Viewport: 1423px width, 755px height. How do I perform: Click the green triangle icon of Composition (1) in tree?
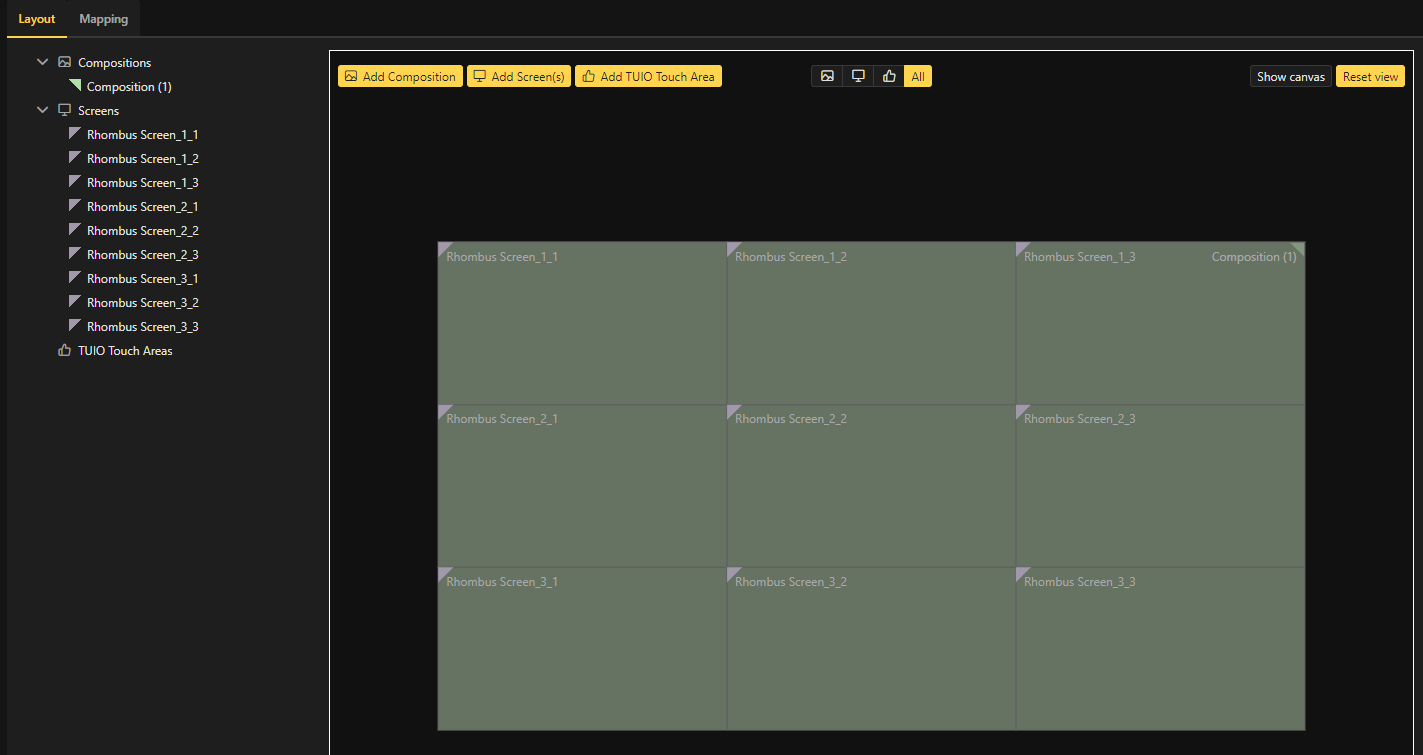[x=74, y=86]
